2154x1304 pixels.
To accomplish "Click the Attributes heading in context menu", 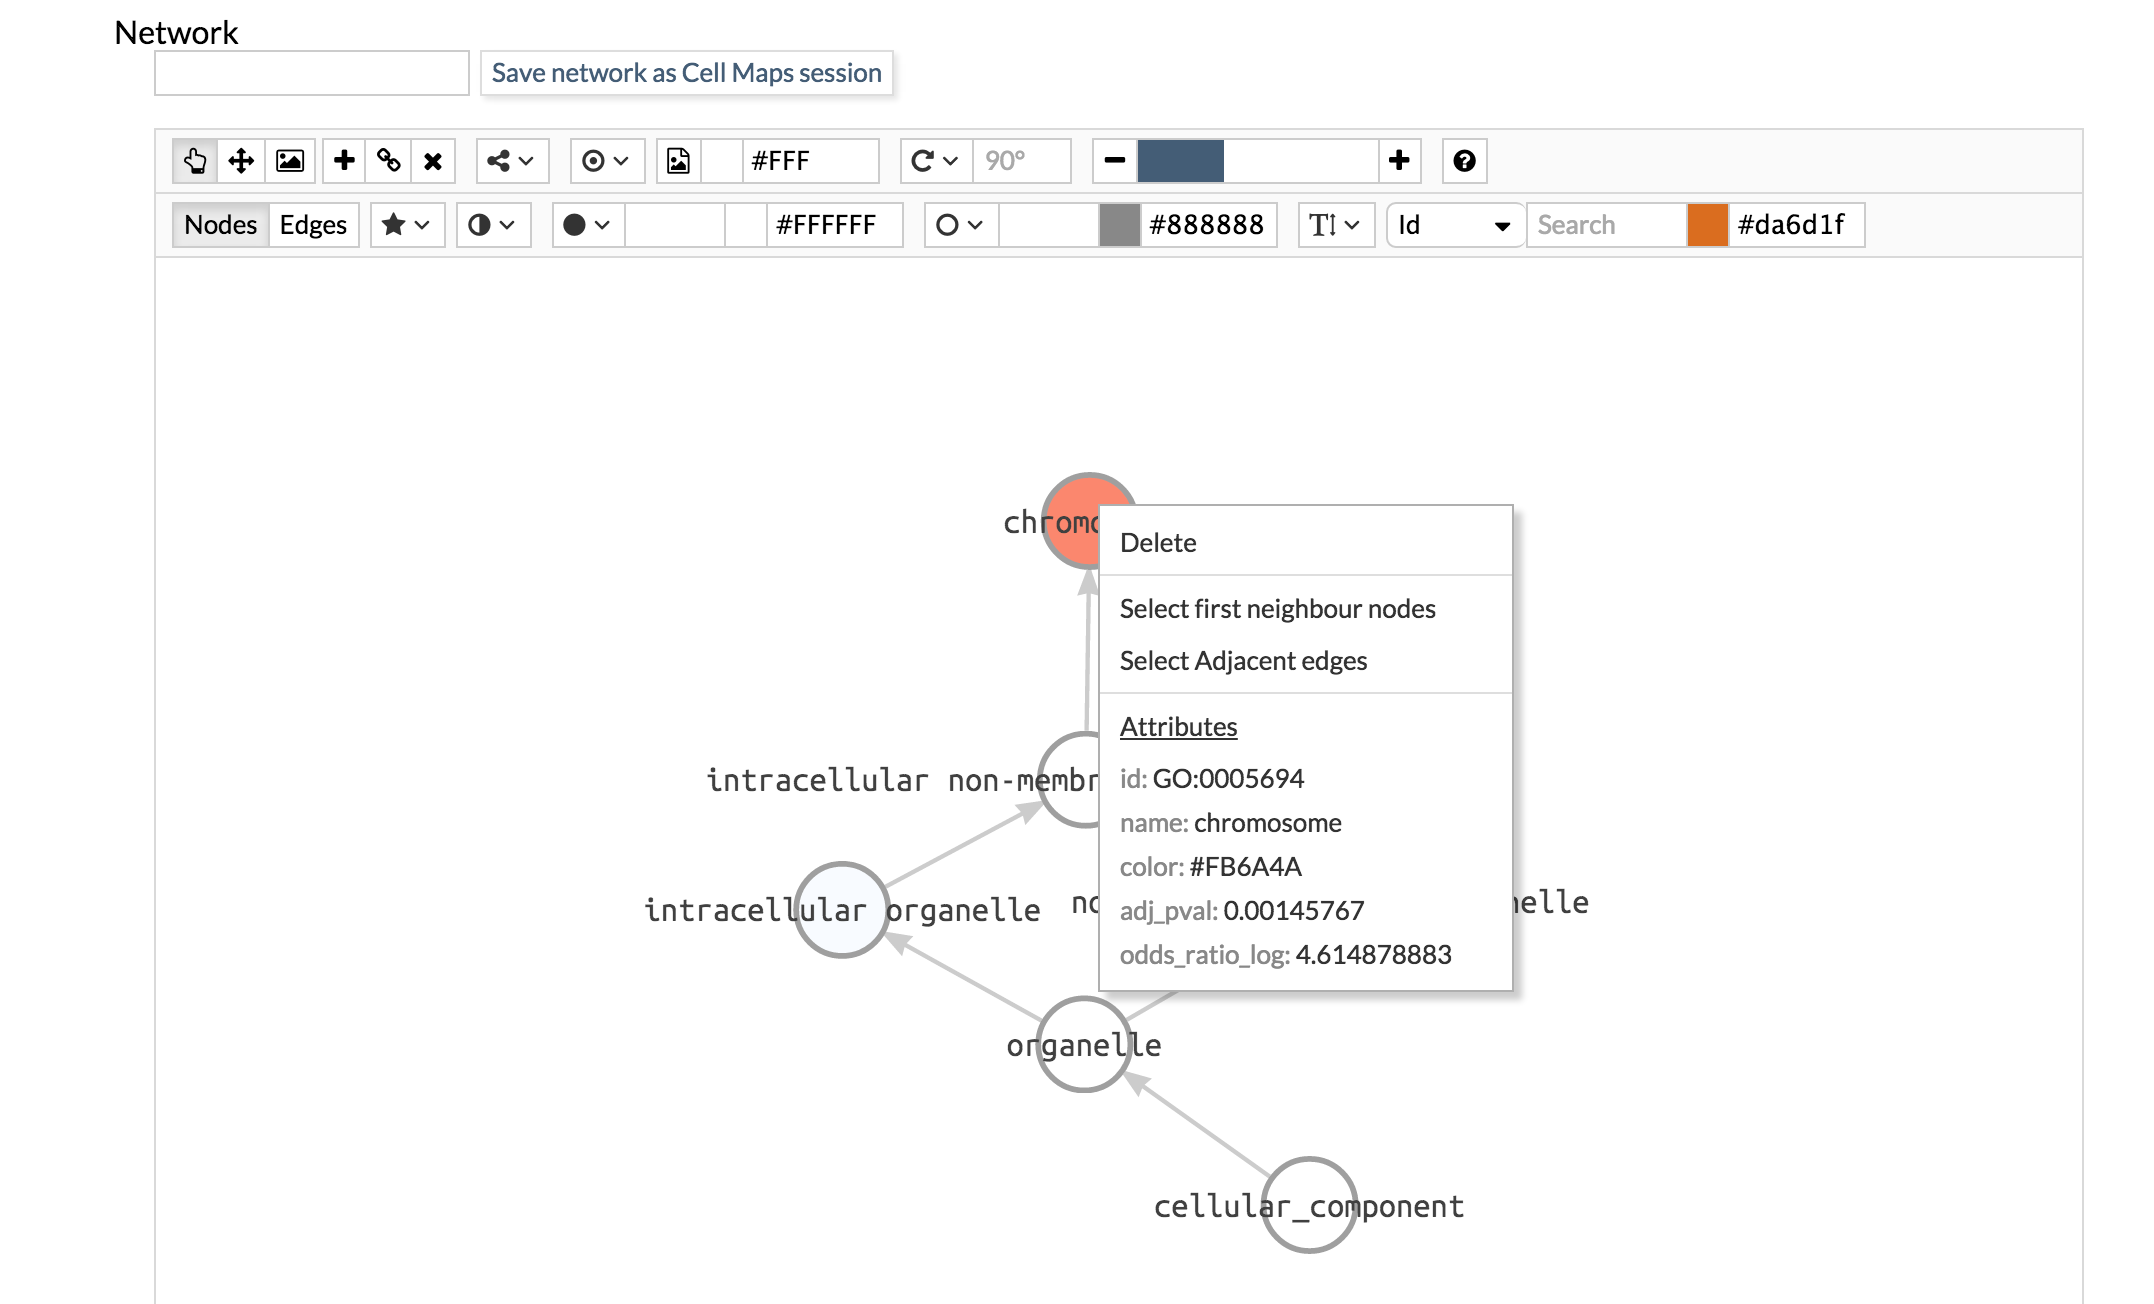I will [x=1178, y=727].
